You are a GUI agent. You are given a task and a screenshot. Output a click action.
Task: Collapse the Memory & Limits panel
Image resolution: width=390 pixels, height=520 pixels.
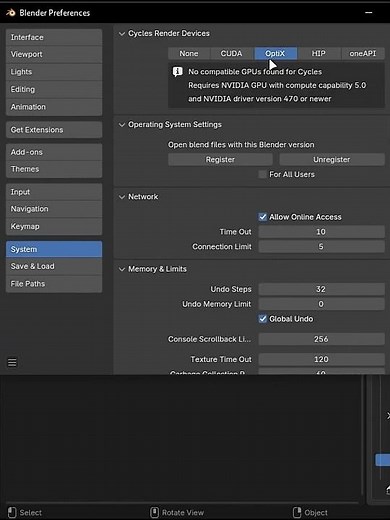click(x=122, y=269)
